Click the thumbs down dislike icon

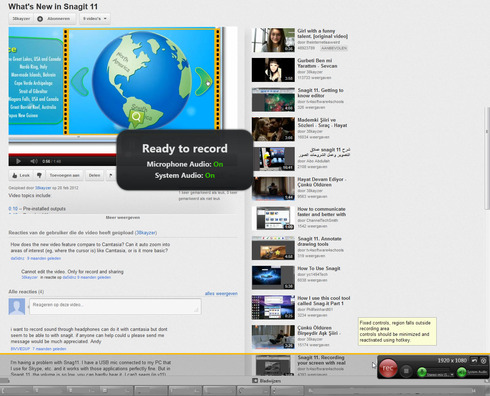point(39,175)
